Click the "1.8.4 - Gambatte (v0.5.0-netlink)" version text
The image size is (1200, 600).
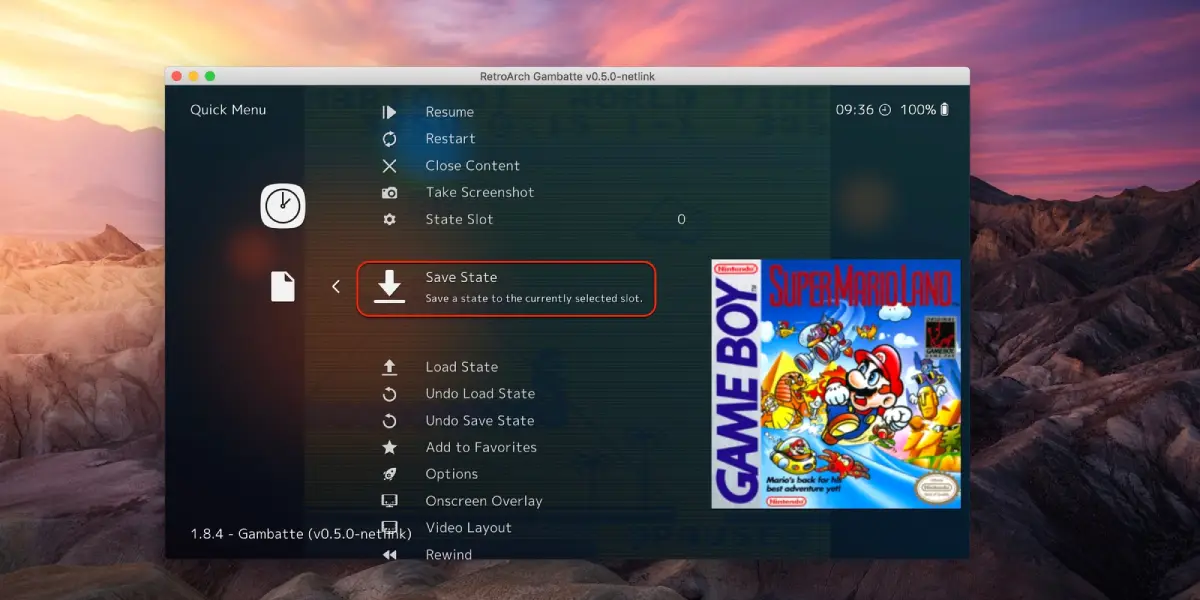301,534
